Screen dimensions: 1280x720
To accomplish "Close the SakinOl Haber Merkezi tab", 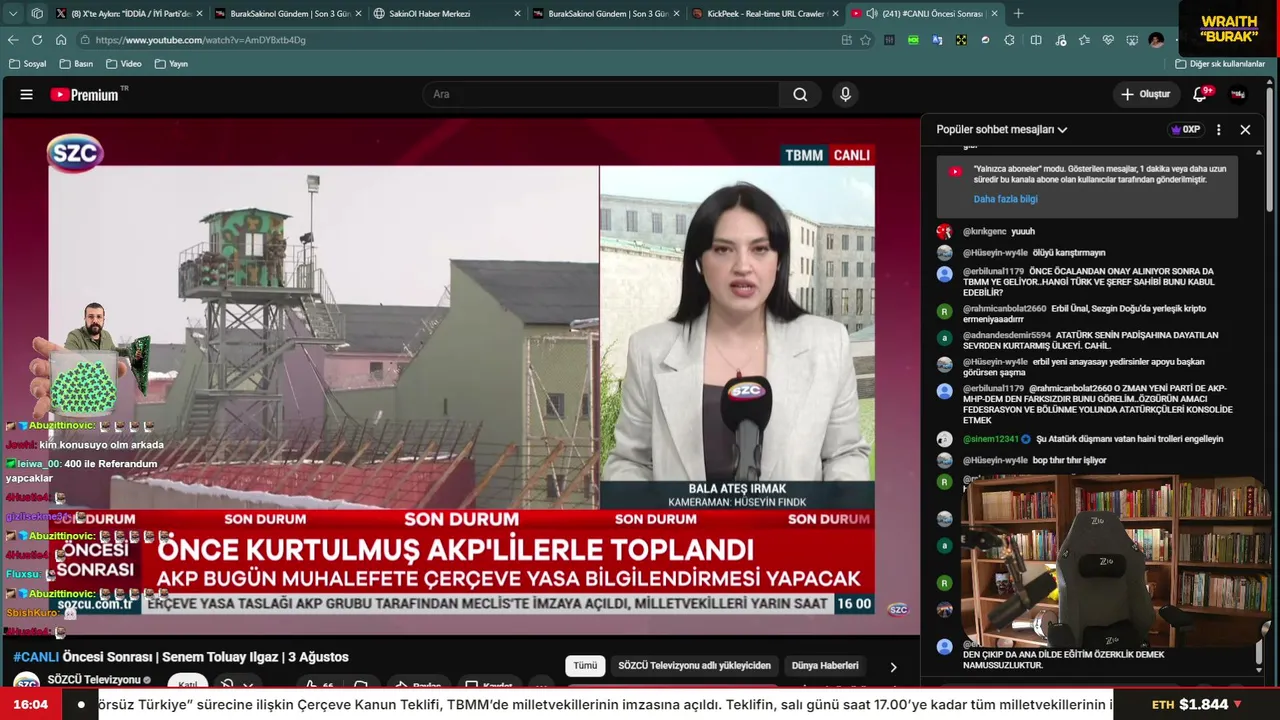I will [517, 13].
